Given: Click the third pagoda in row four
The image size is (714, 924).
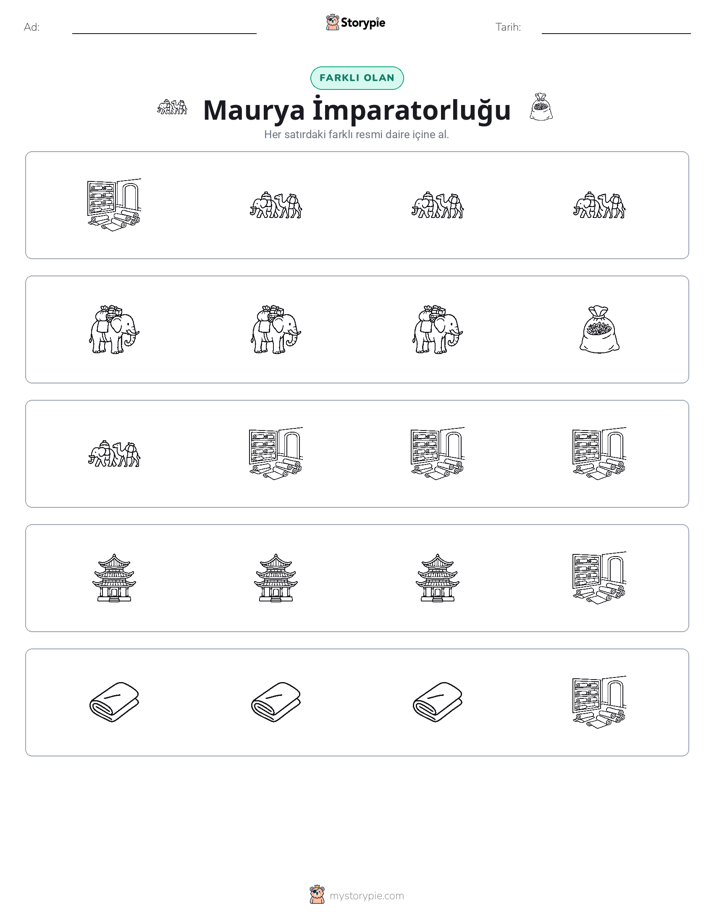Looking at the screenshot, I should pyautogui.click(x=437, y=578).
